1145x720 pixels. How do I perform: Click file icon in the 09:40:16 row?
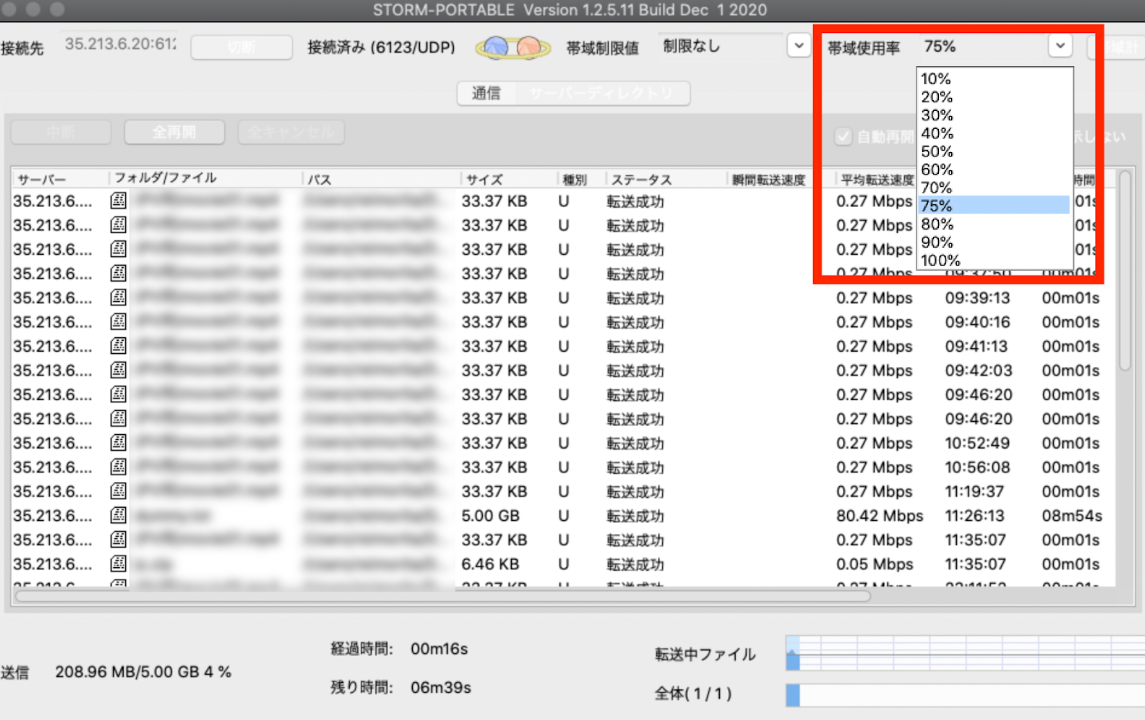(118, 321)
